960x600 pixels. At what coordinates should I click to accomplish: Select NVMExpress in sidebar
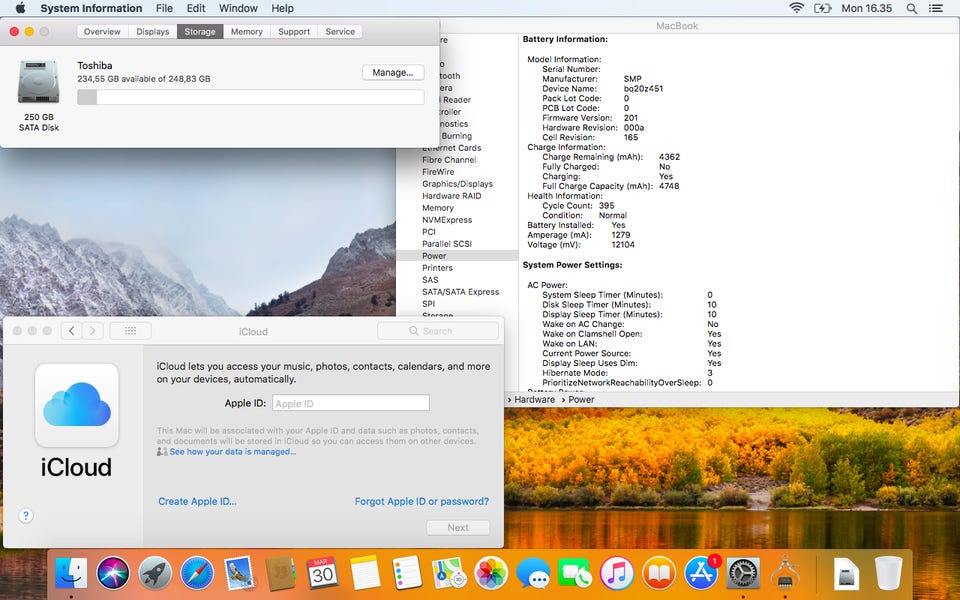447,220
